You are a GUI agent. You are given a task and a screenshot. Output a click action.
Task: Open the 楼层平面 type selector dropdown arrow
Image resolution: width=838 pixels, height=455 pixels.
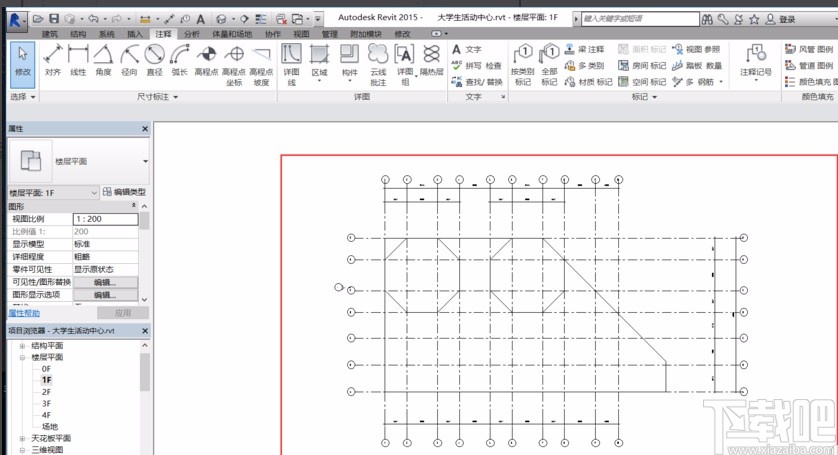coord(145,161)
